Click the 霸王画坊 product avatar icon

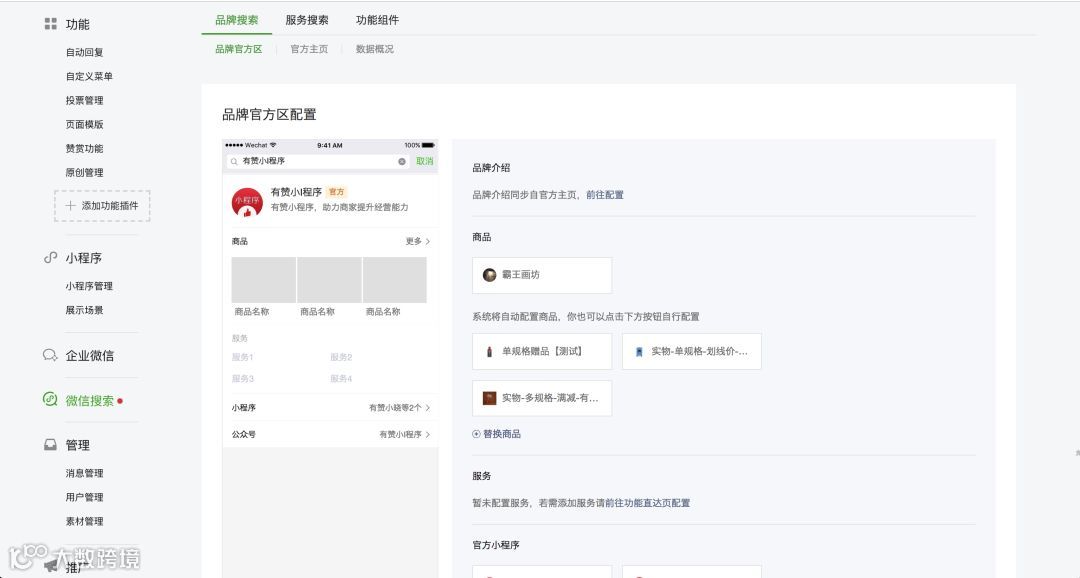click(x=489, y=275)
